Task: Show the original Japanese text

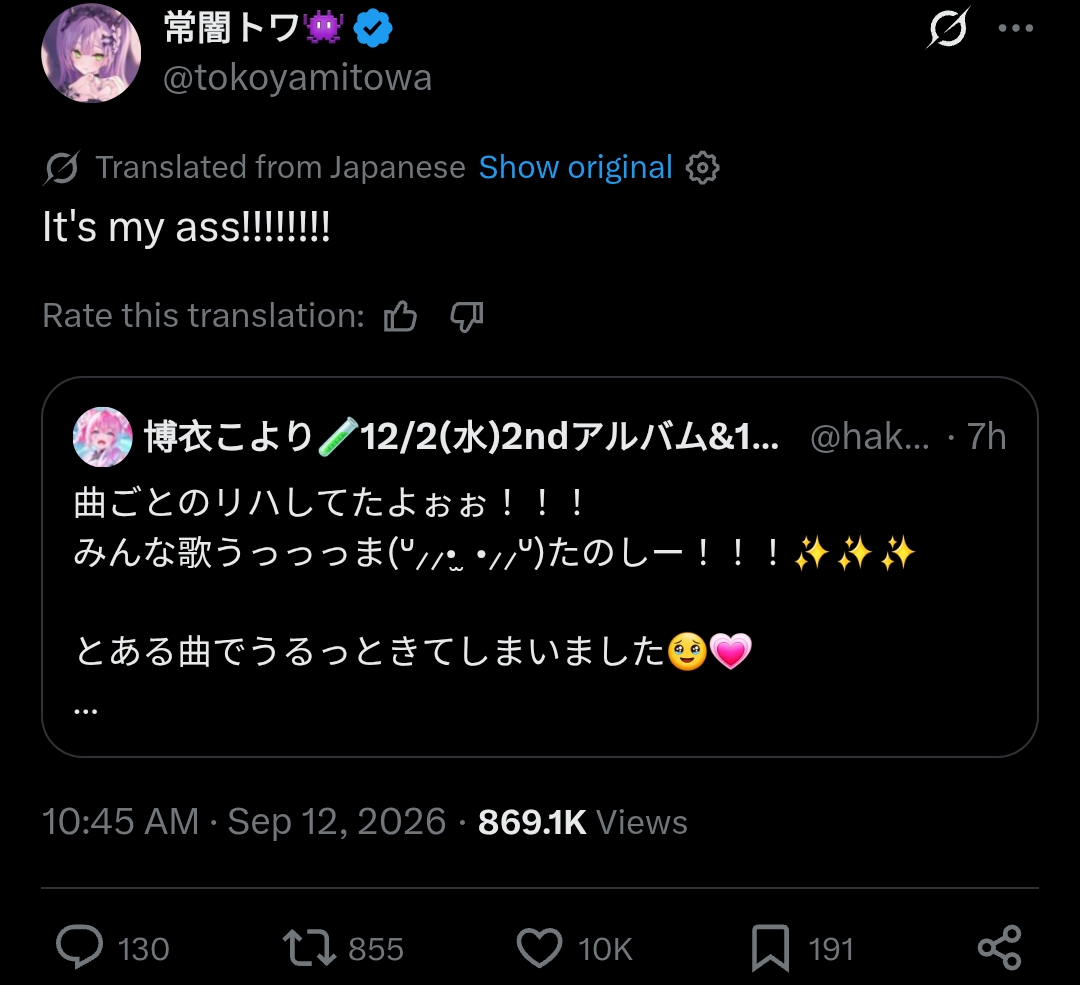Action: (575, 167)
